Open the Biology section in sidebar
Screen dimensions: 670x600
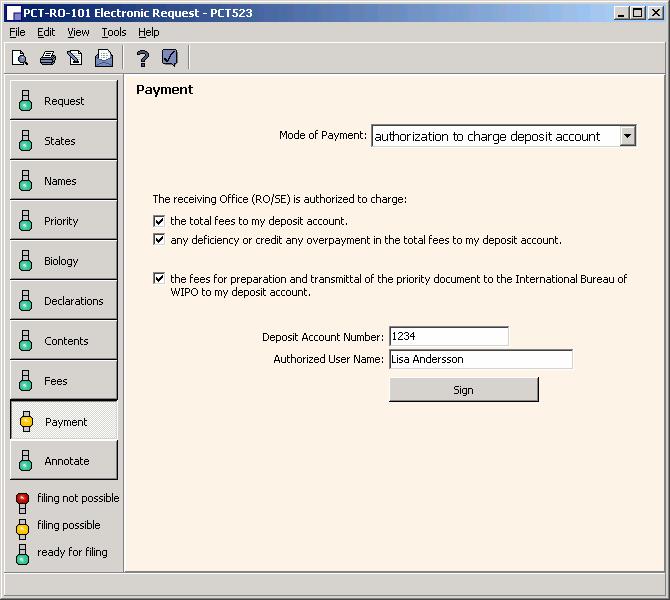tap(63, 261)
